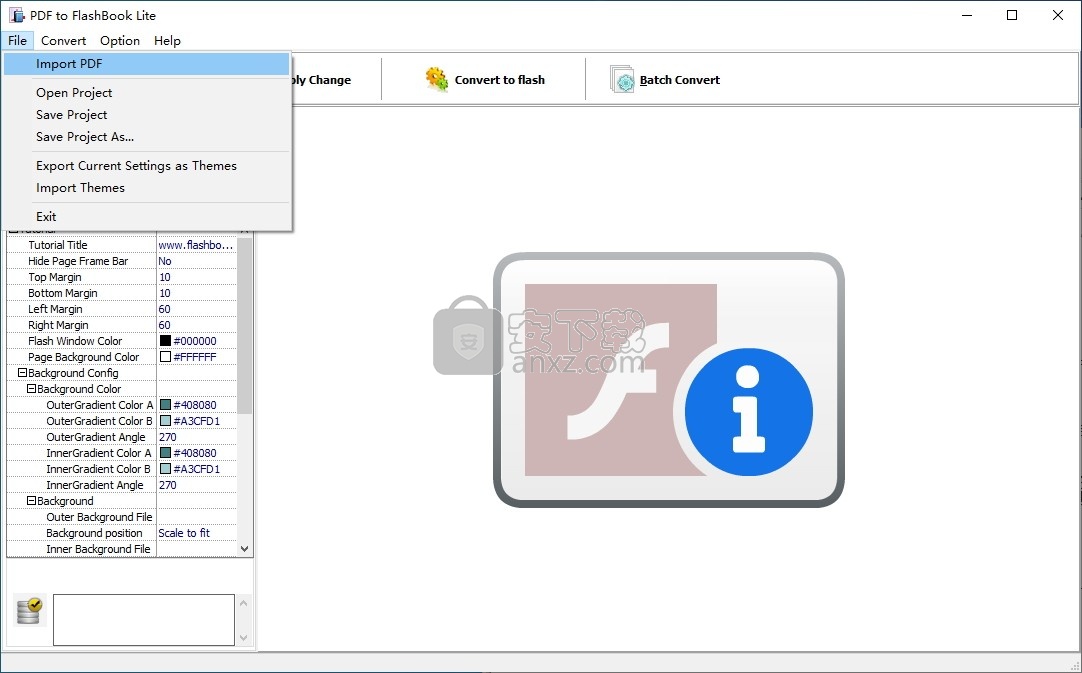Screen dimensions: 1082x673
Task: Choose Import PDF from File menu
Action: [x=146, y=64]
